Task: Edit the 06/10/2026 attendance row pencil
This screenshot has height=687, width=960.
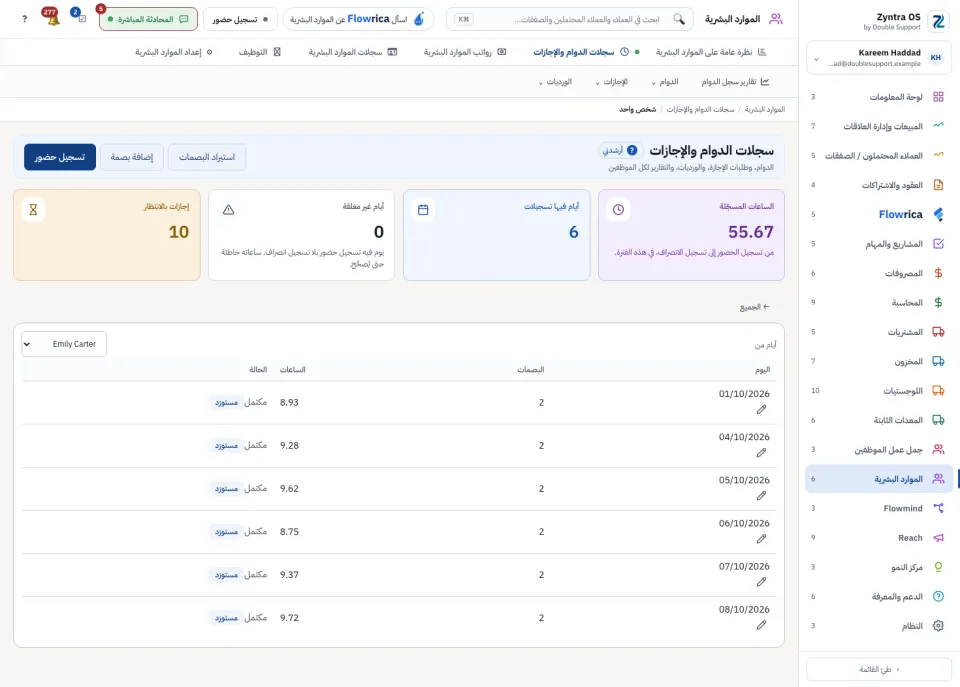Action: (x=761, y=539)
